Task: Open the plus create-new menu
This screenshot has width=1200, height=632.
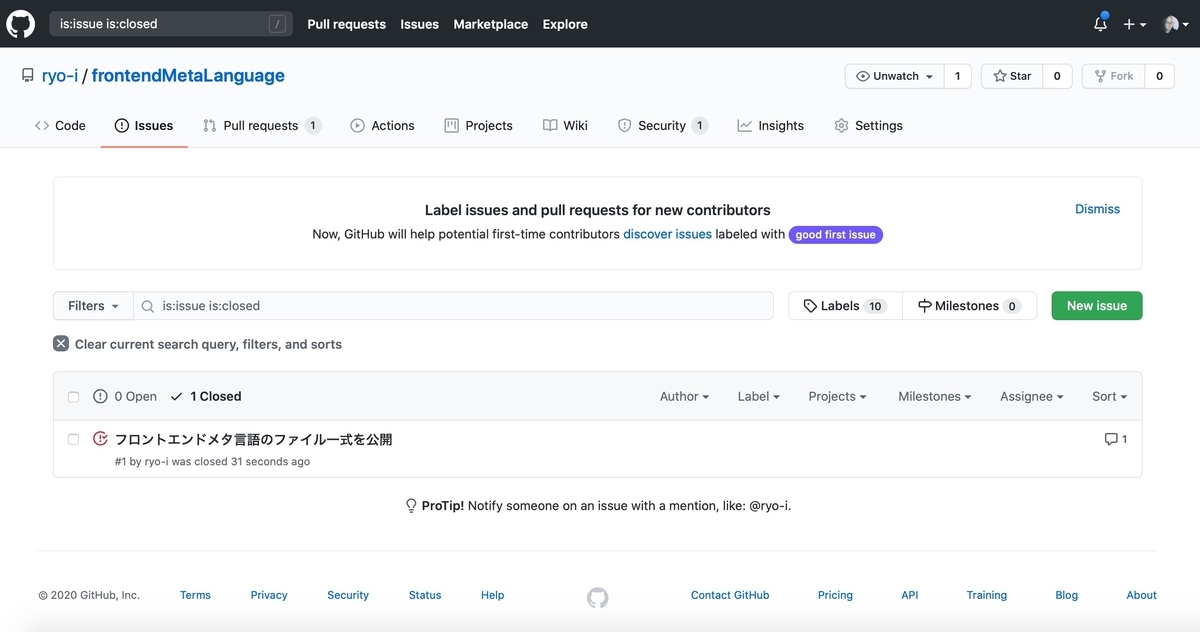Action: pos(1134,24)
